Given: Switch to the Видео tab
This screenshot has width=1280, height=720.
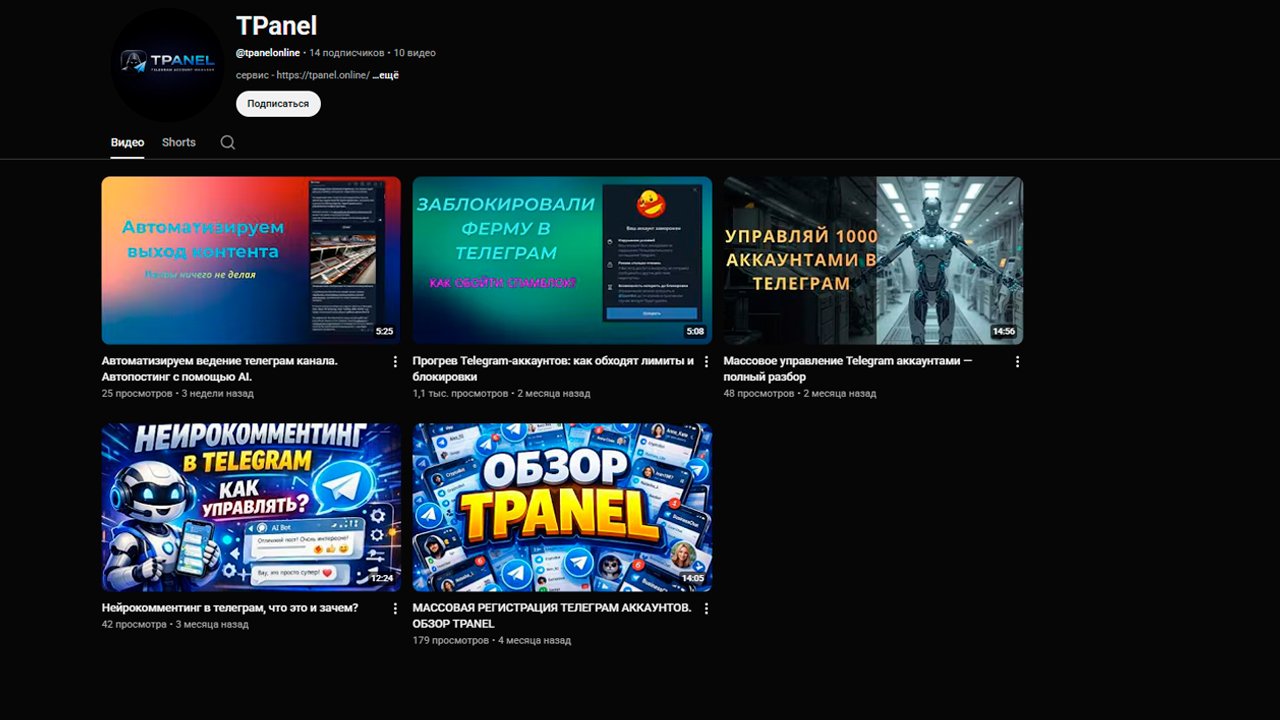Looking at the screenshot, I should pos(127,142).
